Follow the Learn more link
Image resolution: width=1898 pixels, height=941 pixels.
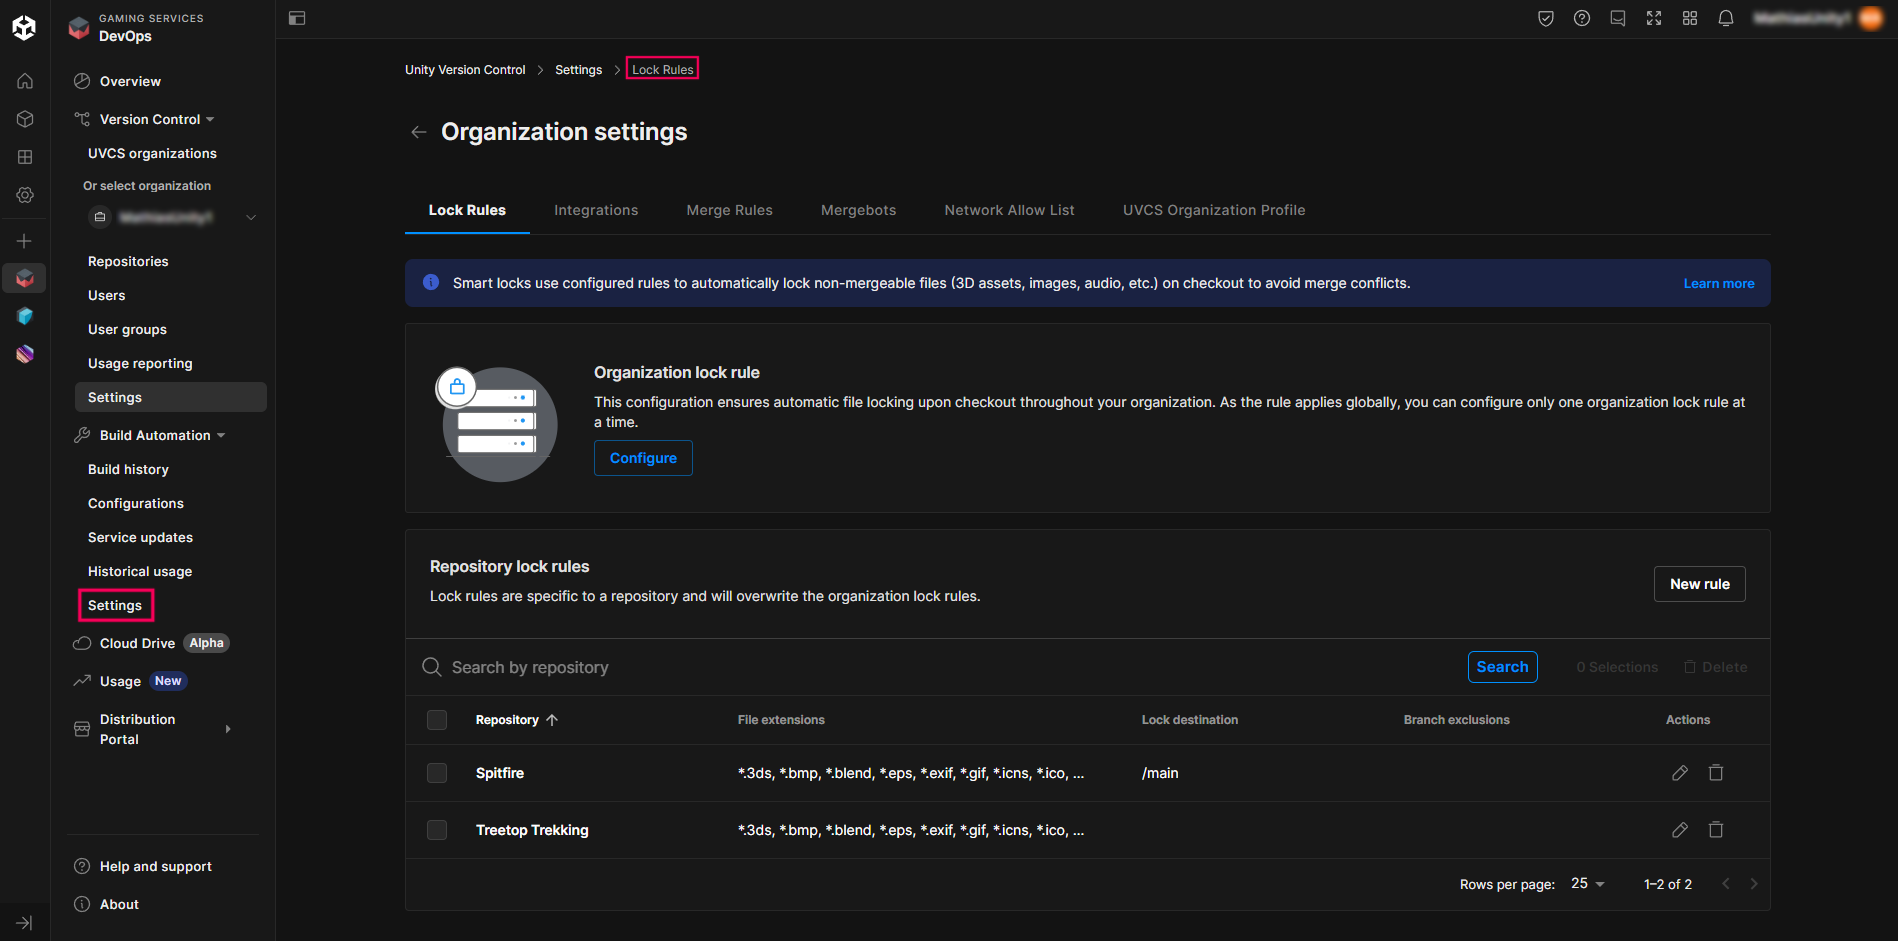pos(1718,283)
